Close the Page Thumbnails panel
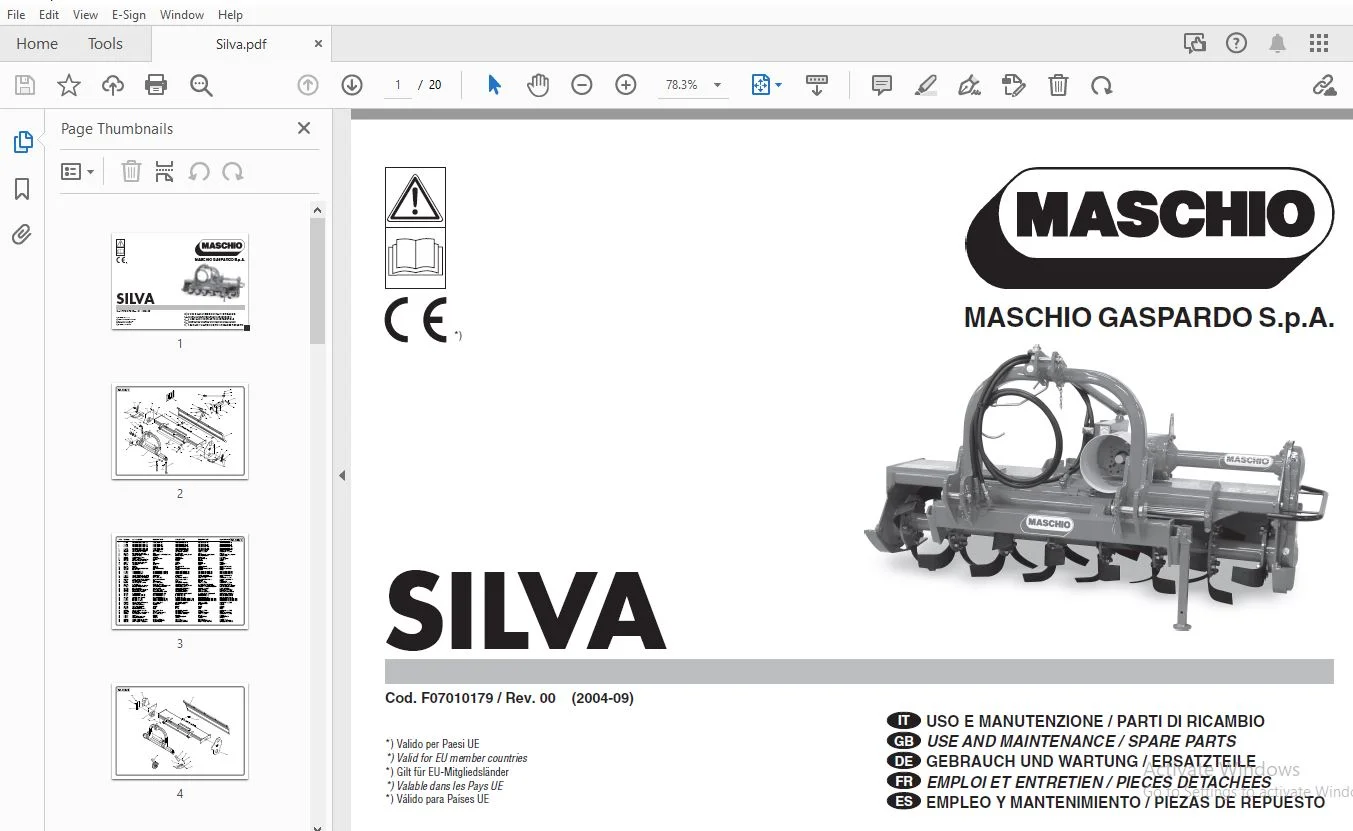 304,128
